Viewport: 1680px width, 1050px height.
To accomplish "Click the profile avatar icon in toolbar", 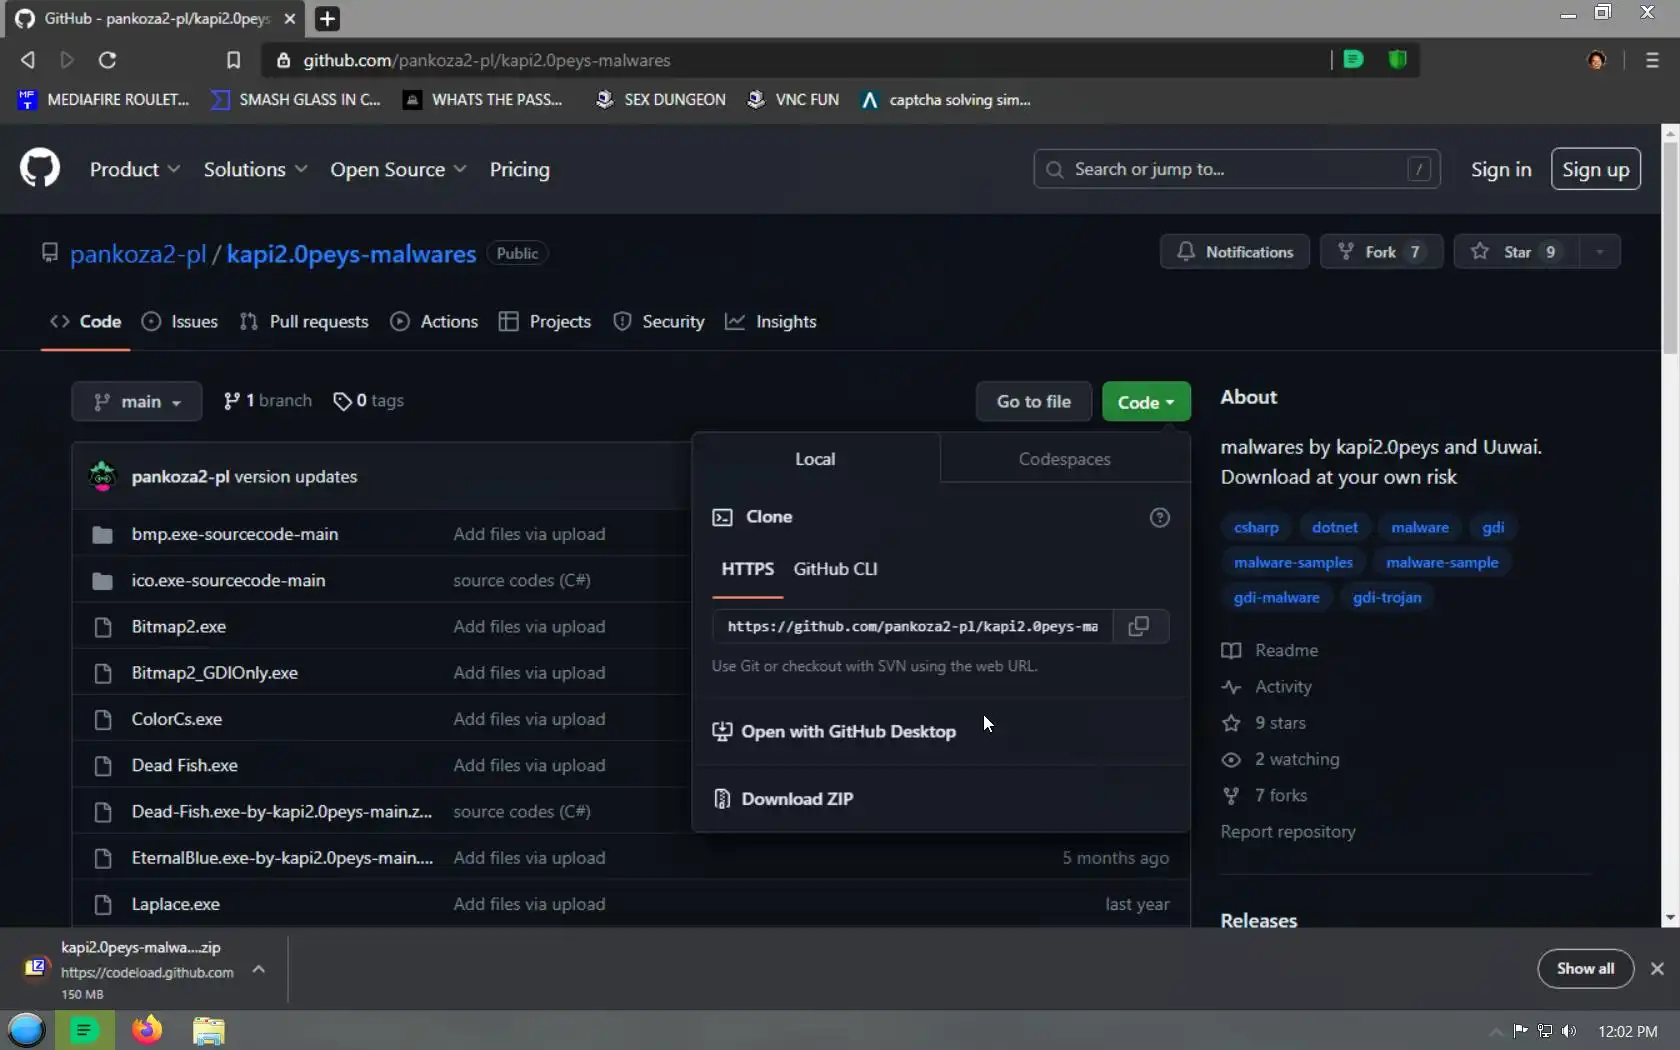I will (x=1596, y=60).
